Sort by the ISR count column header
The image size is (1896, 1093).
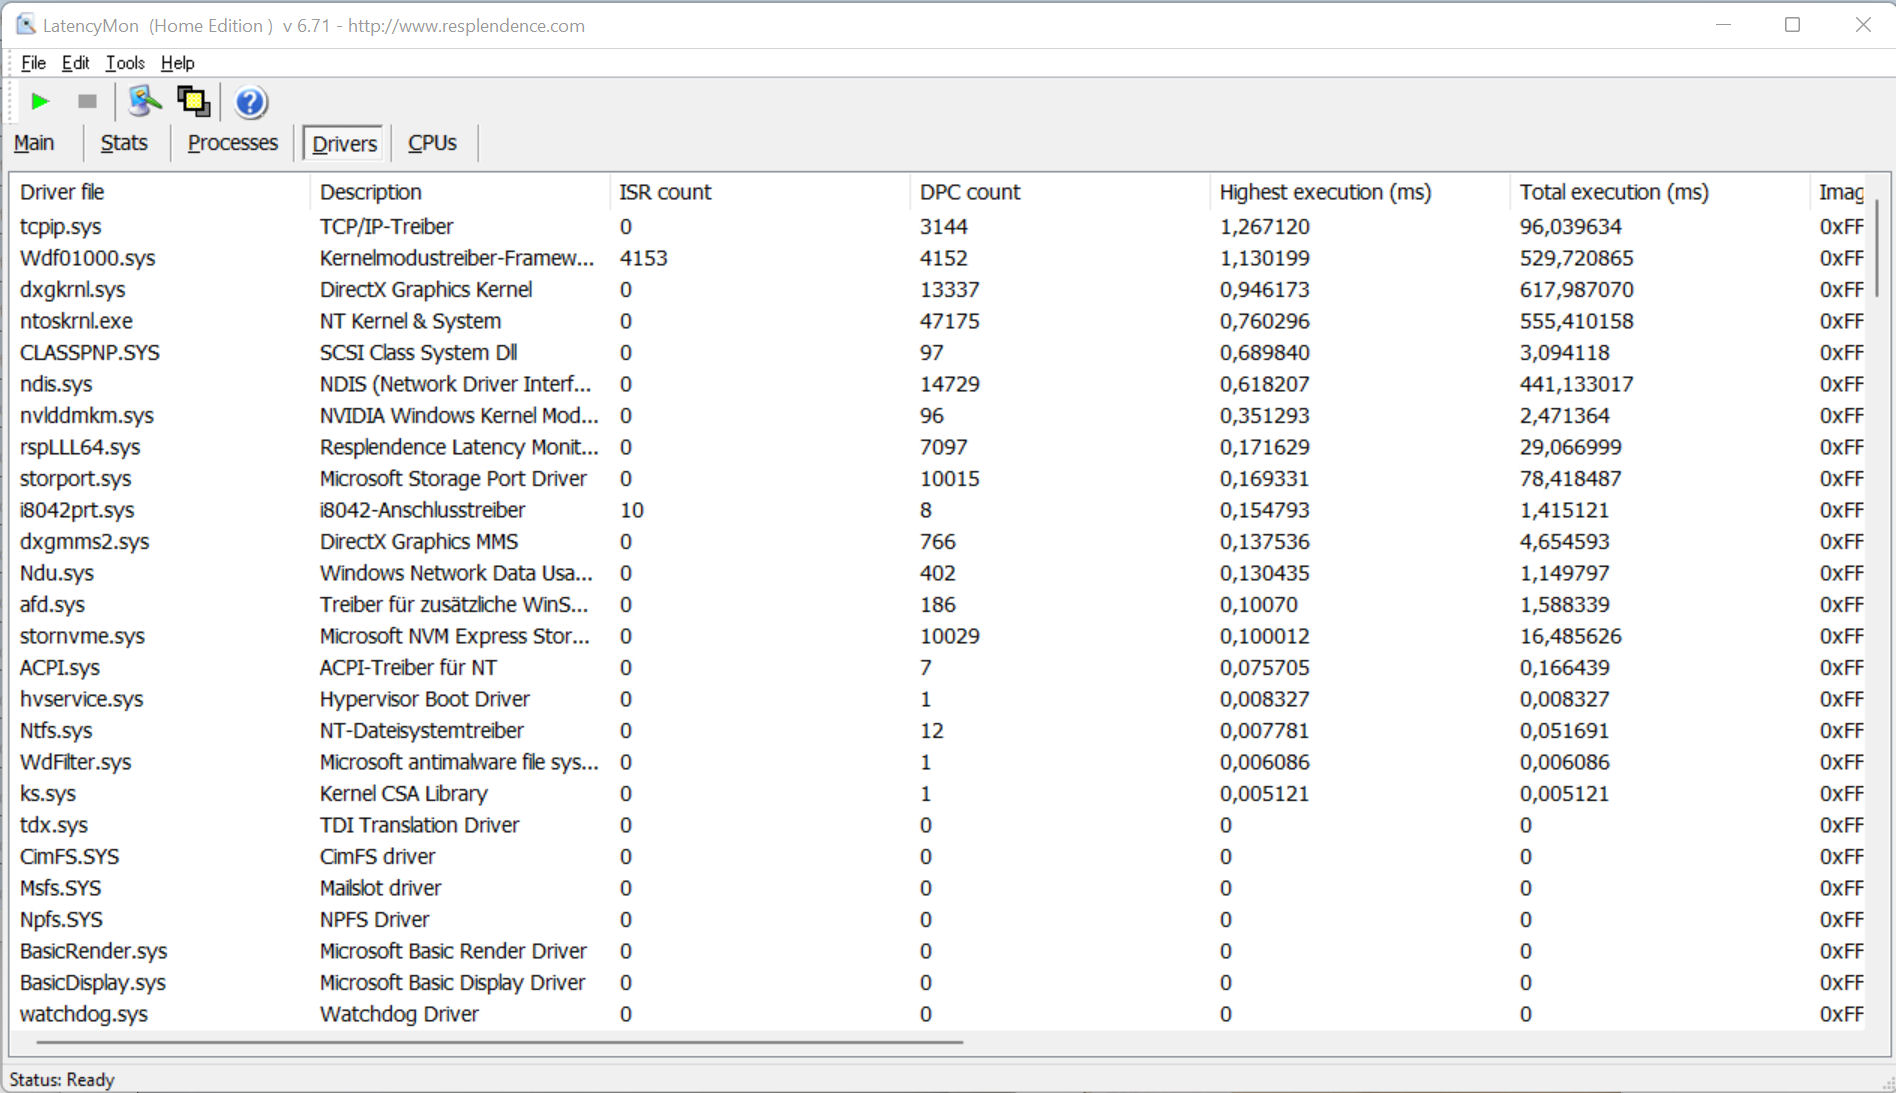click(665, 192)
